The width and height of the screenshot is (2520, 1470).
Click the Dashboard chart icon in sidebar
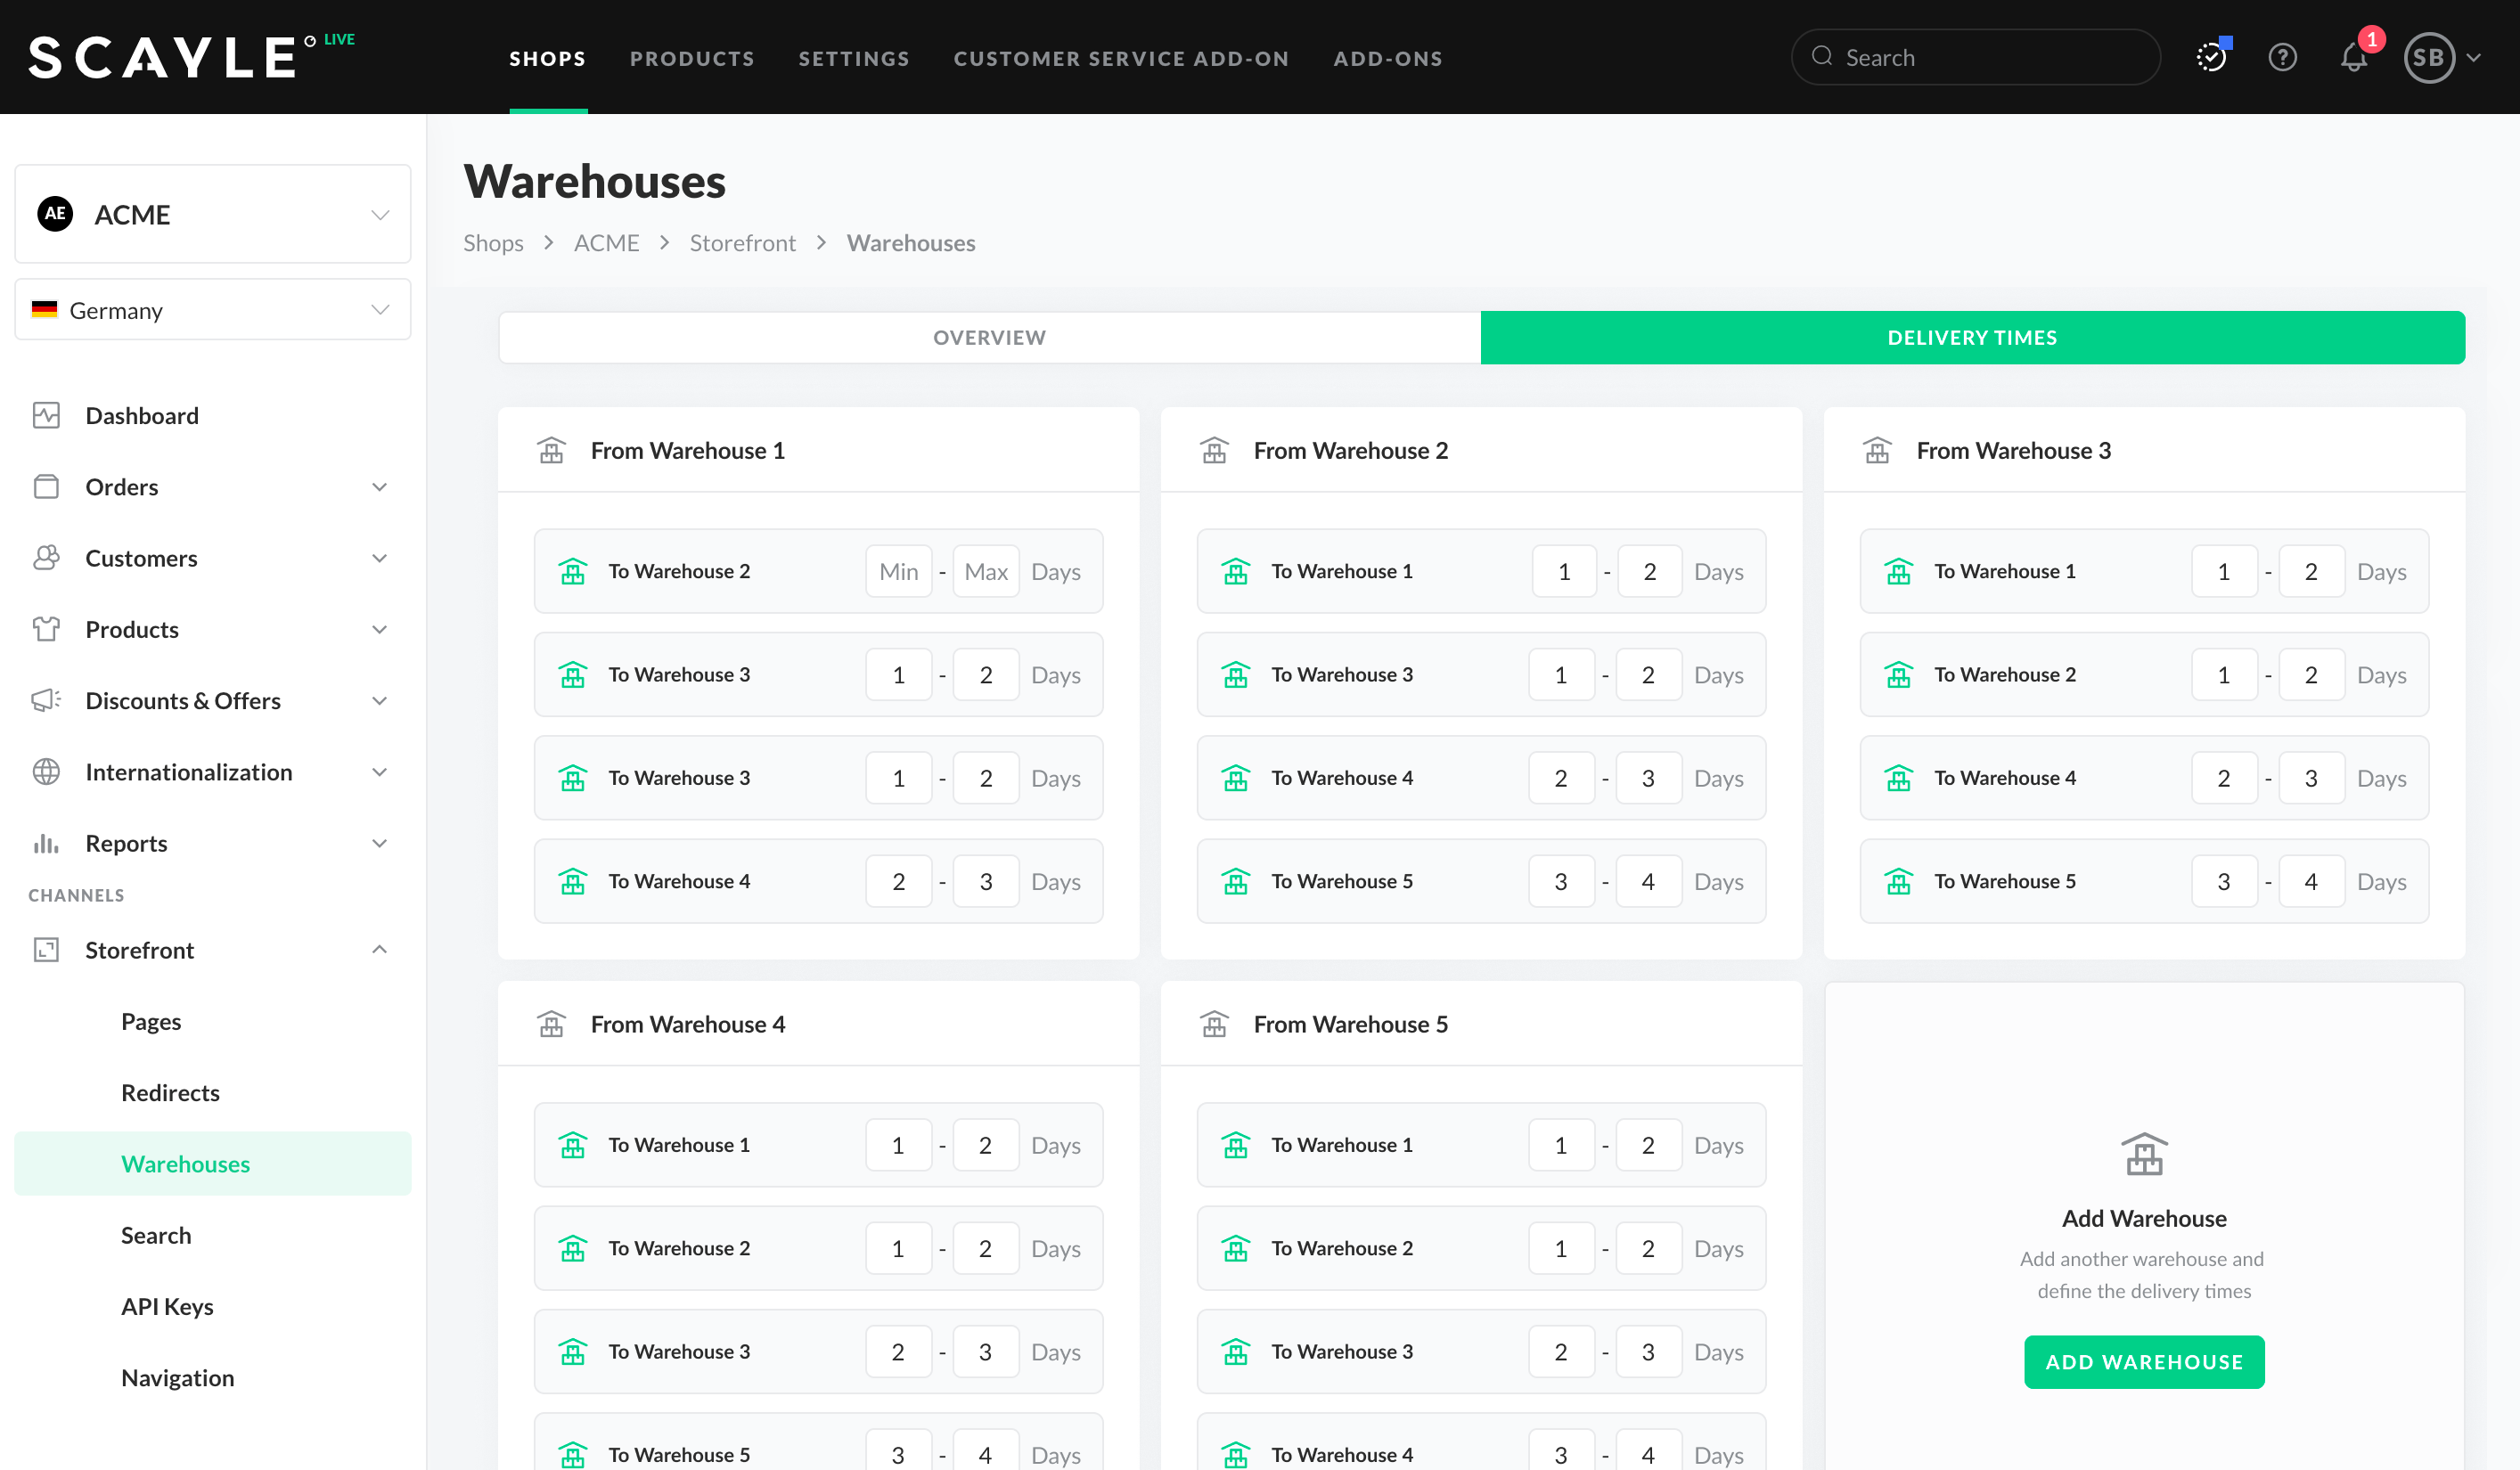[46, 415]
